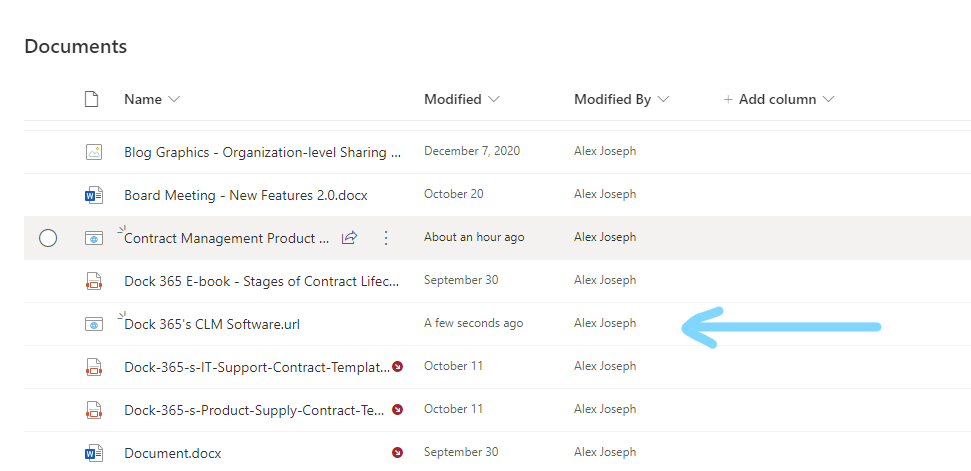This screenshot has height=471, width=971.
Task: Click the file type column header icon
Action: (92, 99)
